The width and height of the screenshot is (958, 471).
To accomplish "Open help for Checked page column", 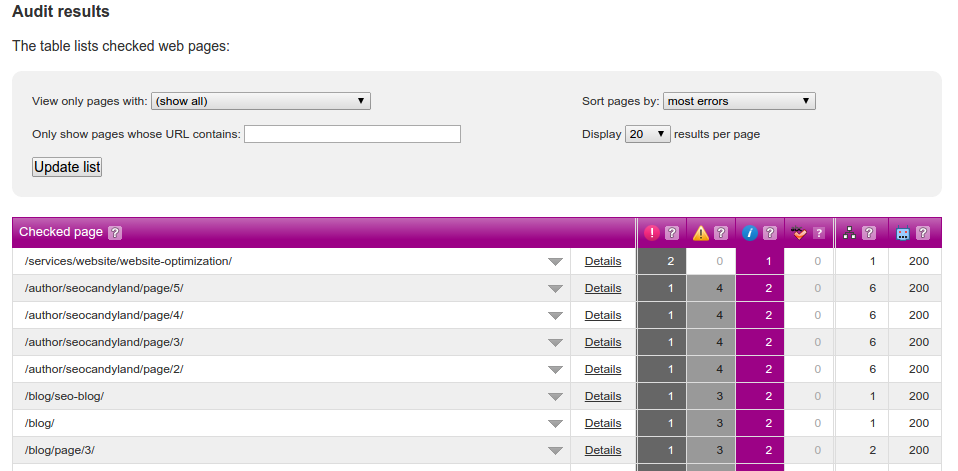I will (115, 233).
